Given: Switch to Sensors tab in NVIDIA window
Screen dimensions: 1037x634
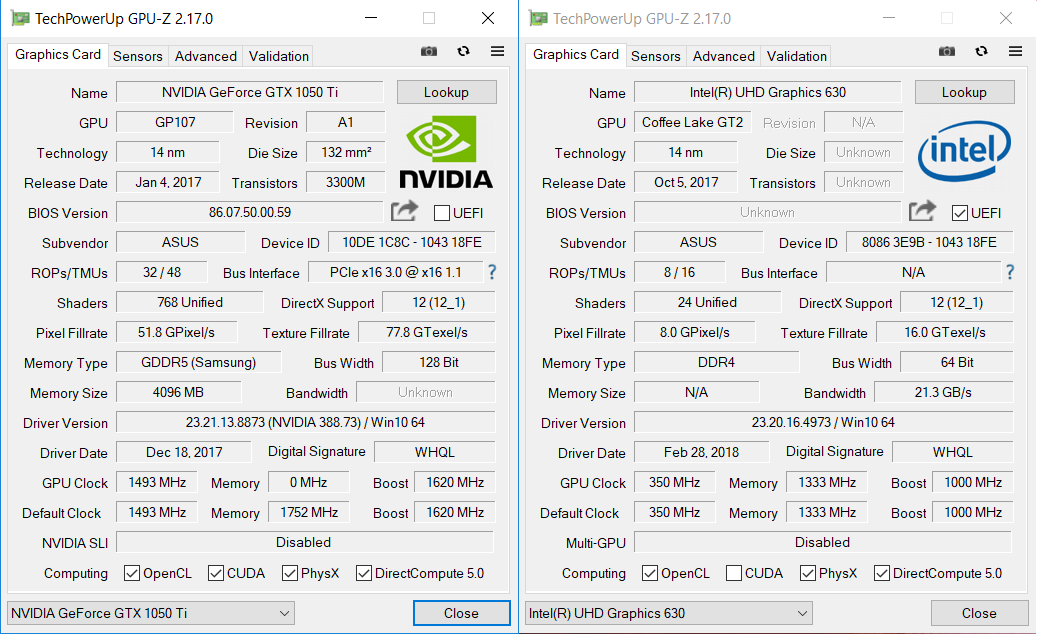Looking at the screenshot, I should pos(138,56).
